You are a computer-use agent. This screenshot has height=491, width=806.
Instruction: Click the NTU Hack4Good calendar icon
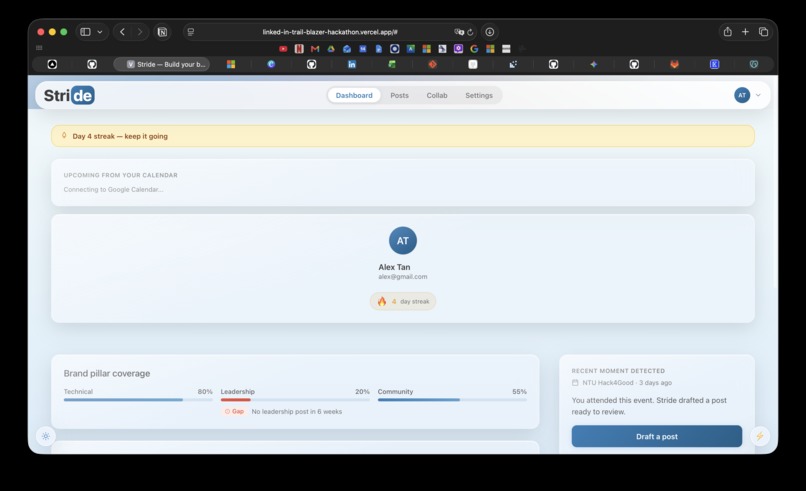pos(575,383)
